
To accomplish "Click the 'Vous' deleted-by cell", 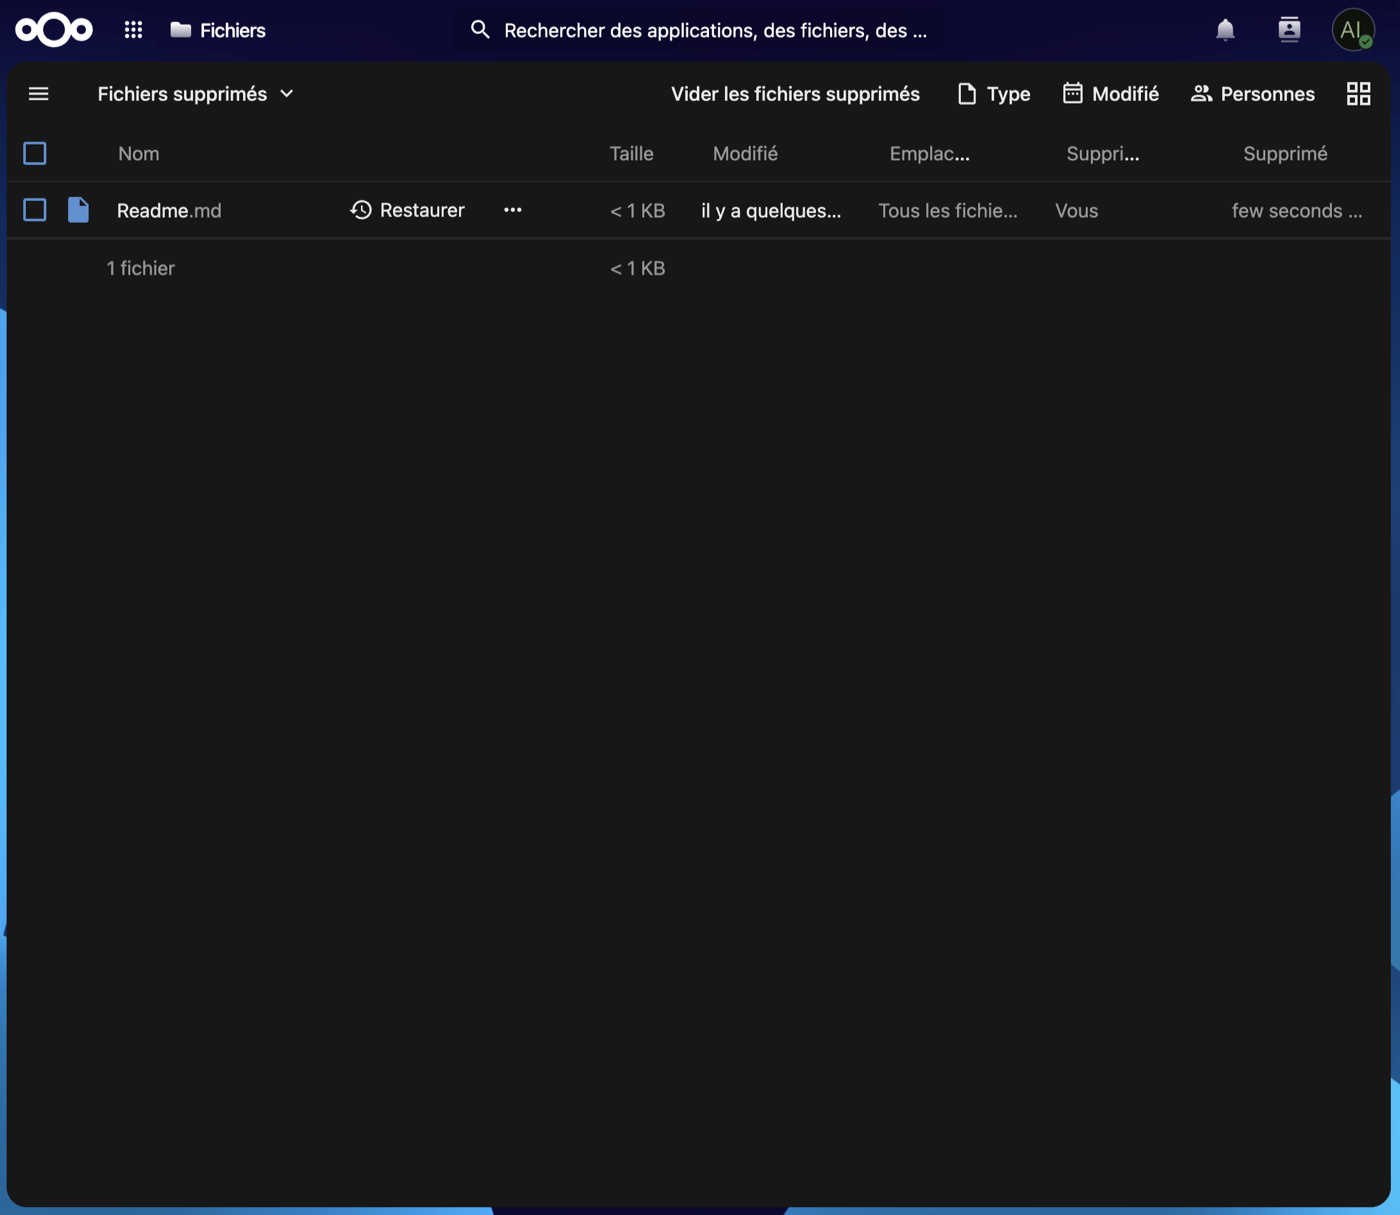I will click(1076, 211).
